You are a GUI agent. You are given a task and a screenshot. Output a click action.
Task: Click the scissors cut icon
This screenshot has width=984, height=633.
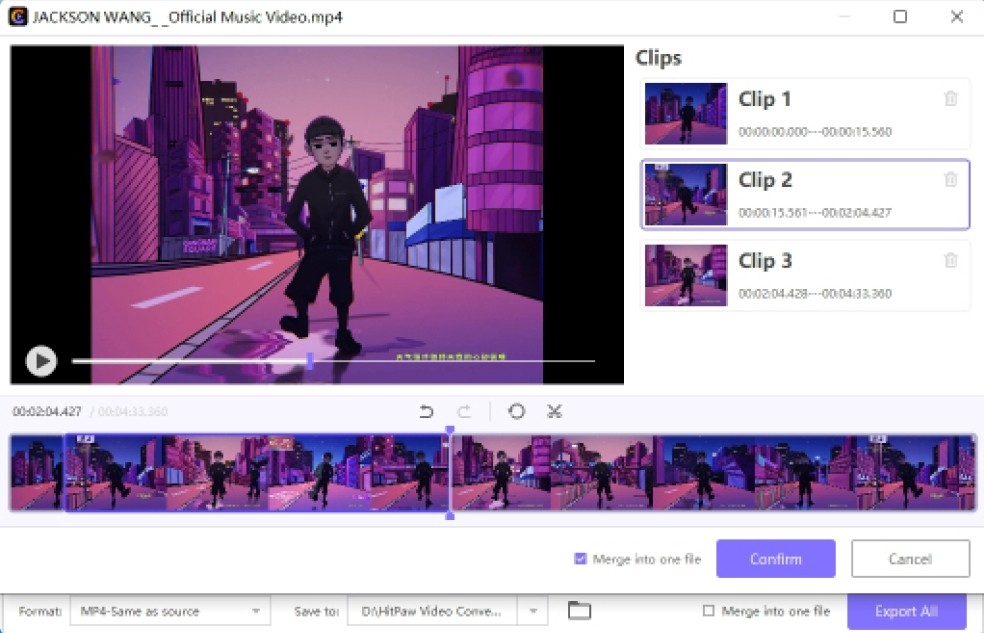pos(554,412)
